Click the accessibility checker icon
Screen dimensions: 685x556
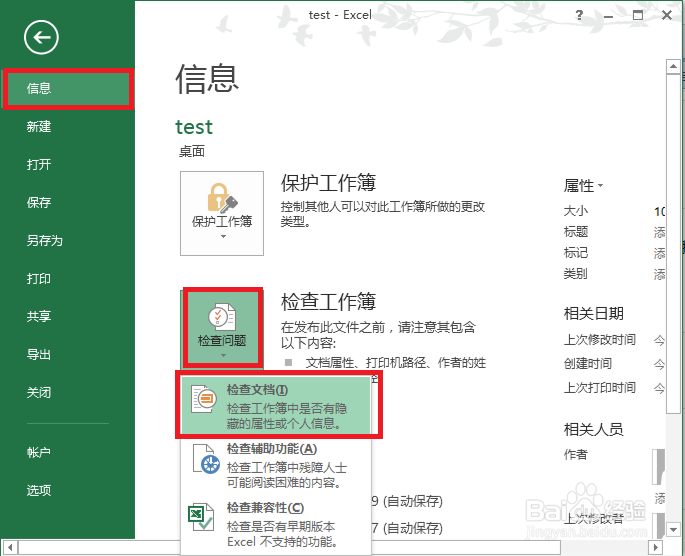coord(206,459)
